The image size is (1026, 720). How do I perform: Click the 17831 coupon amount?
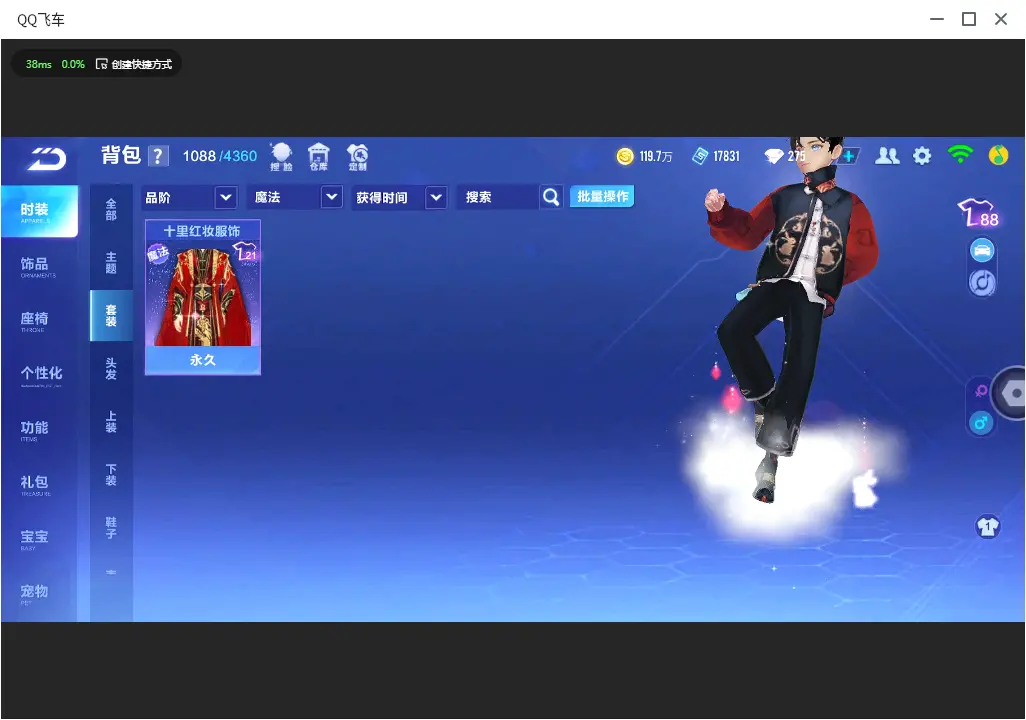[x=726, y=156]
